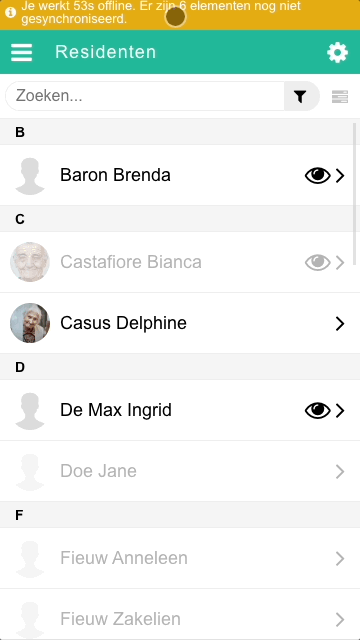Expand Casus Delphine with chevron

click(x=340, y=324)
